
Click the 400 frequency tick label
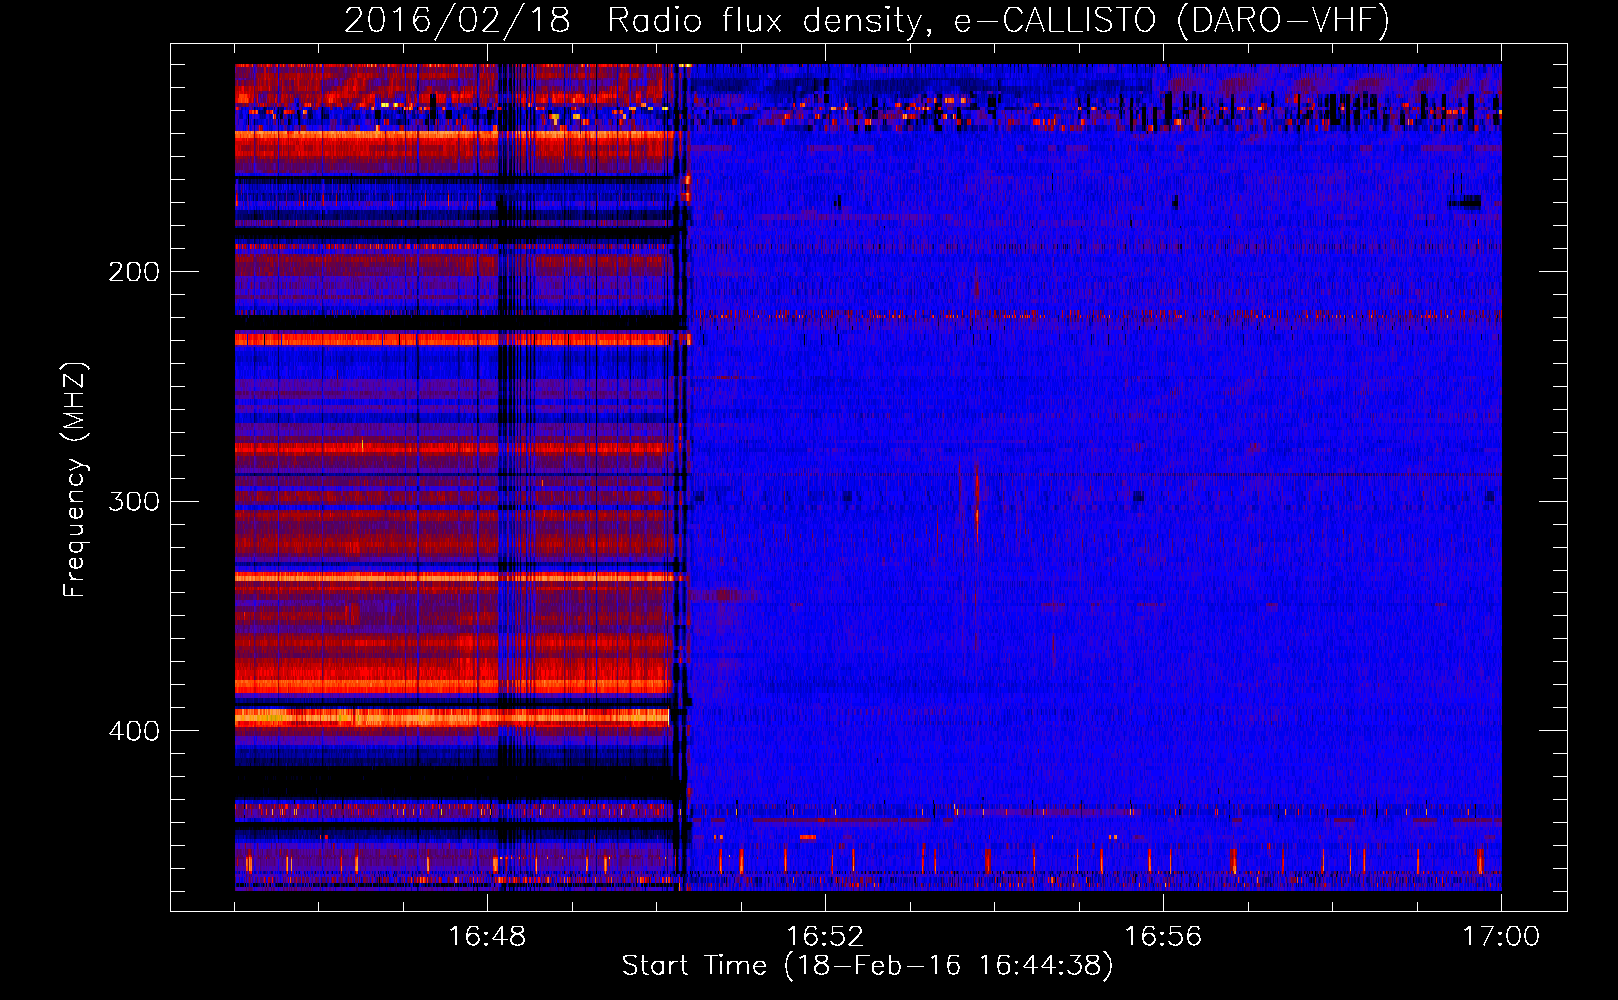click(x=134, y=730)
